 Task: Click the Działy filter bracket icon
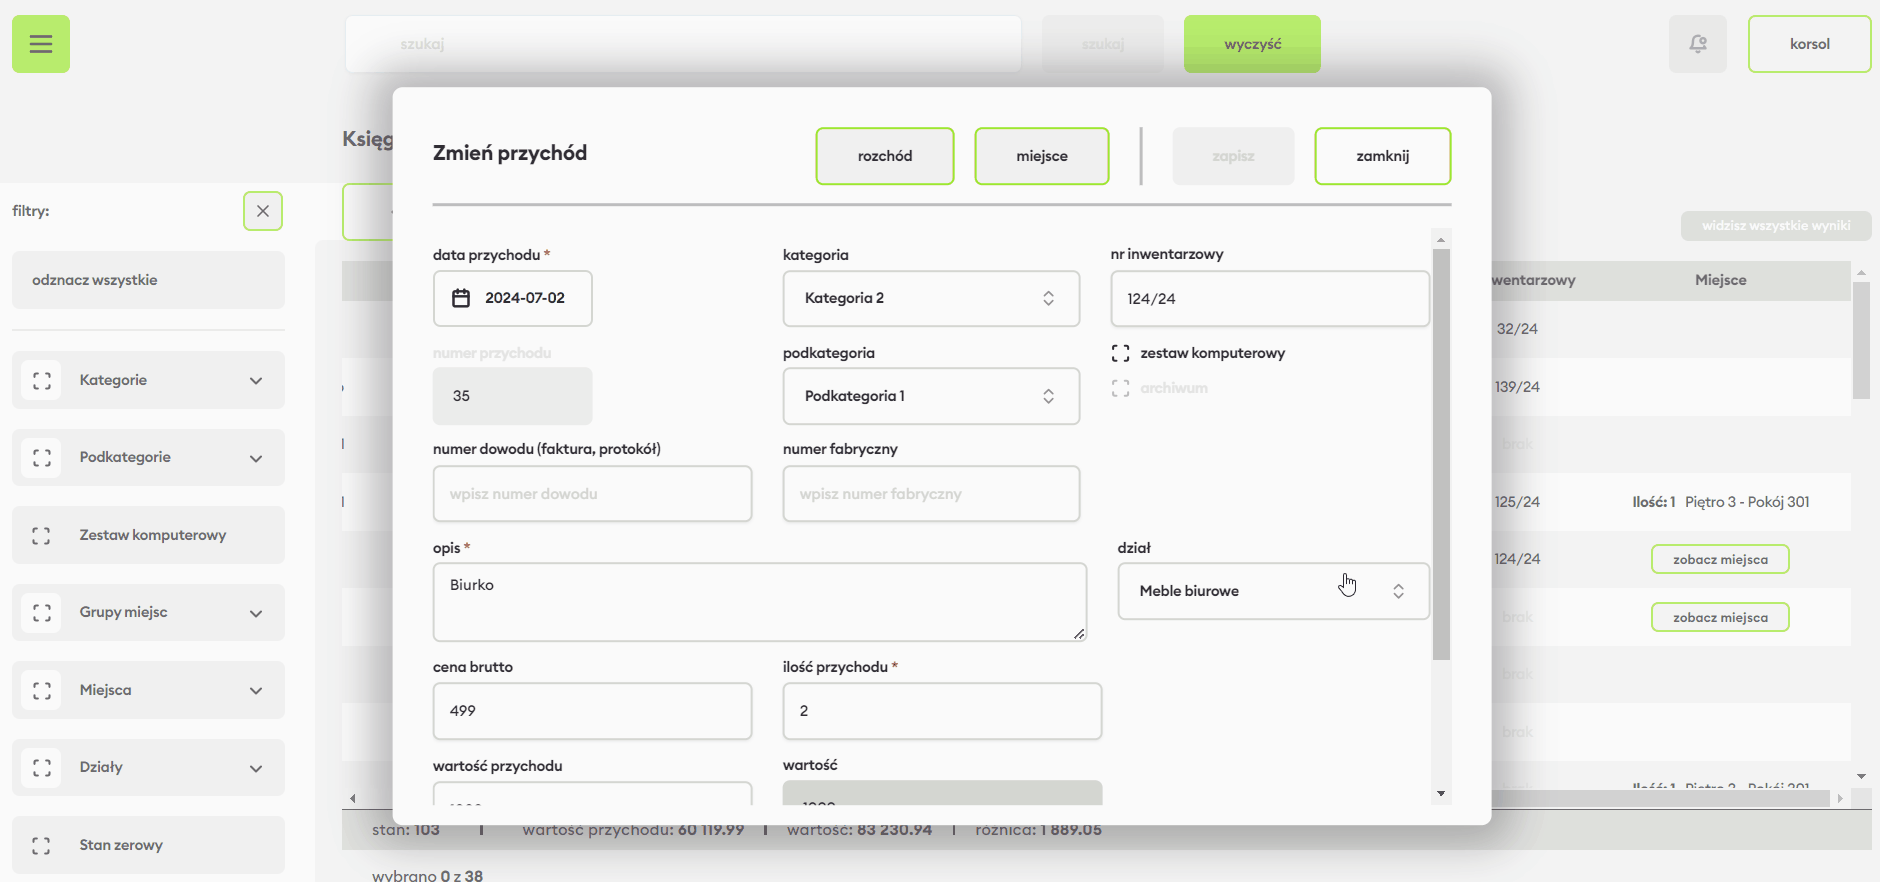pyautogui.click(x=42, y=767)
